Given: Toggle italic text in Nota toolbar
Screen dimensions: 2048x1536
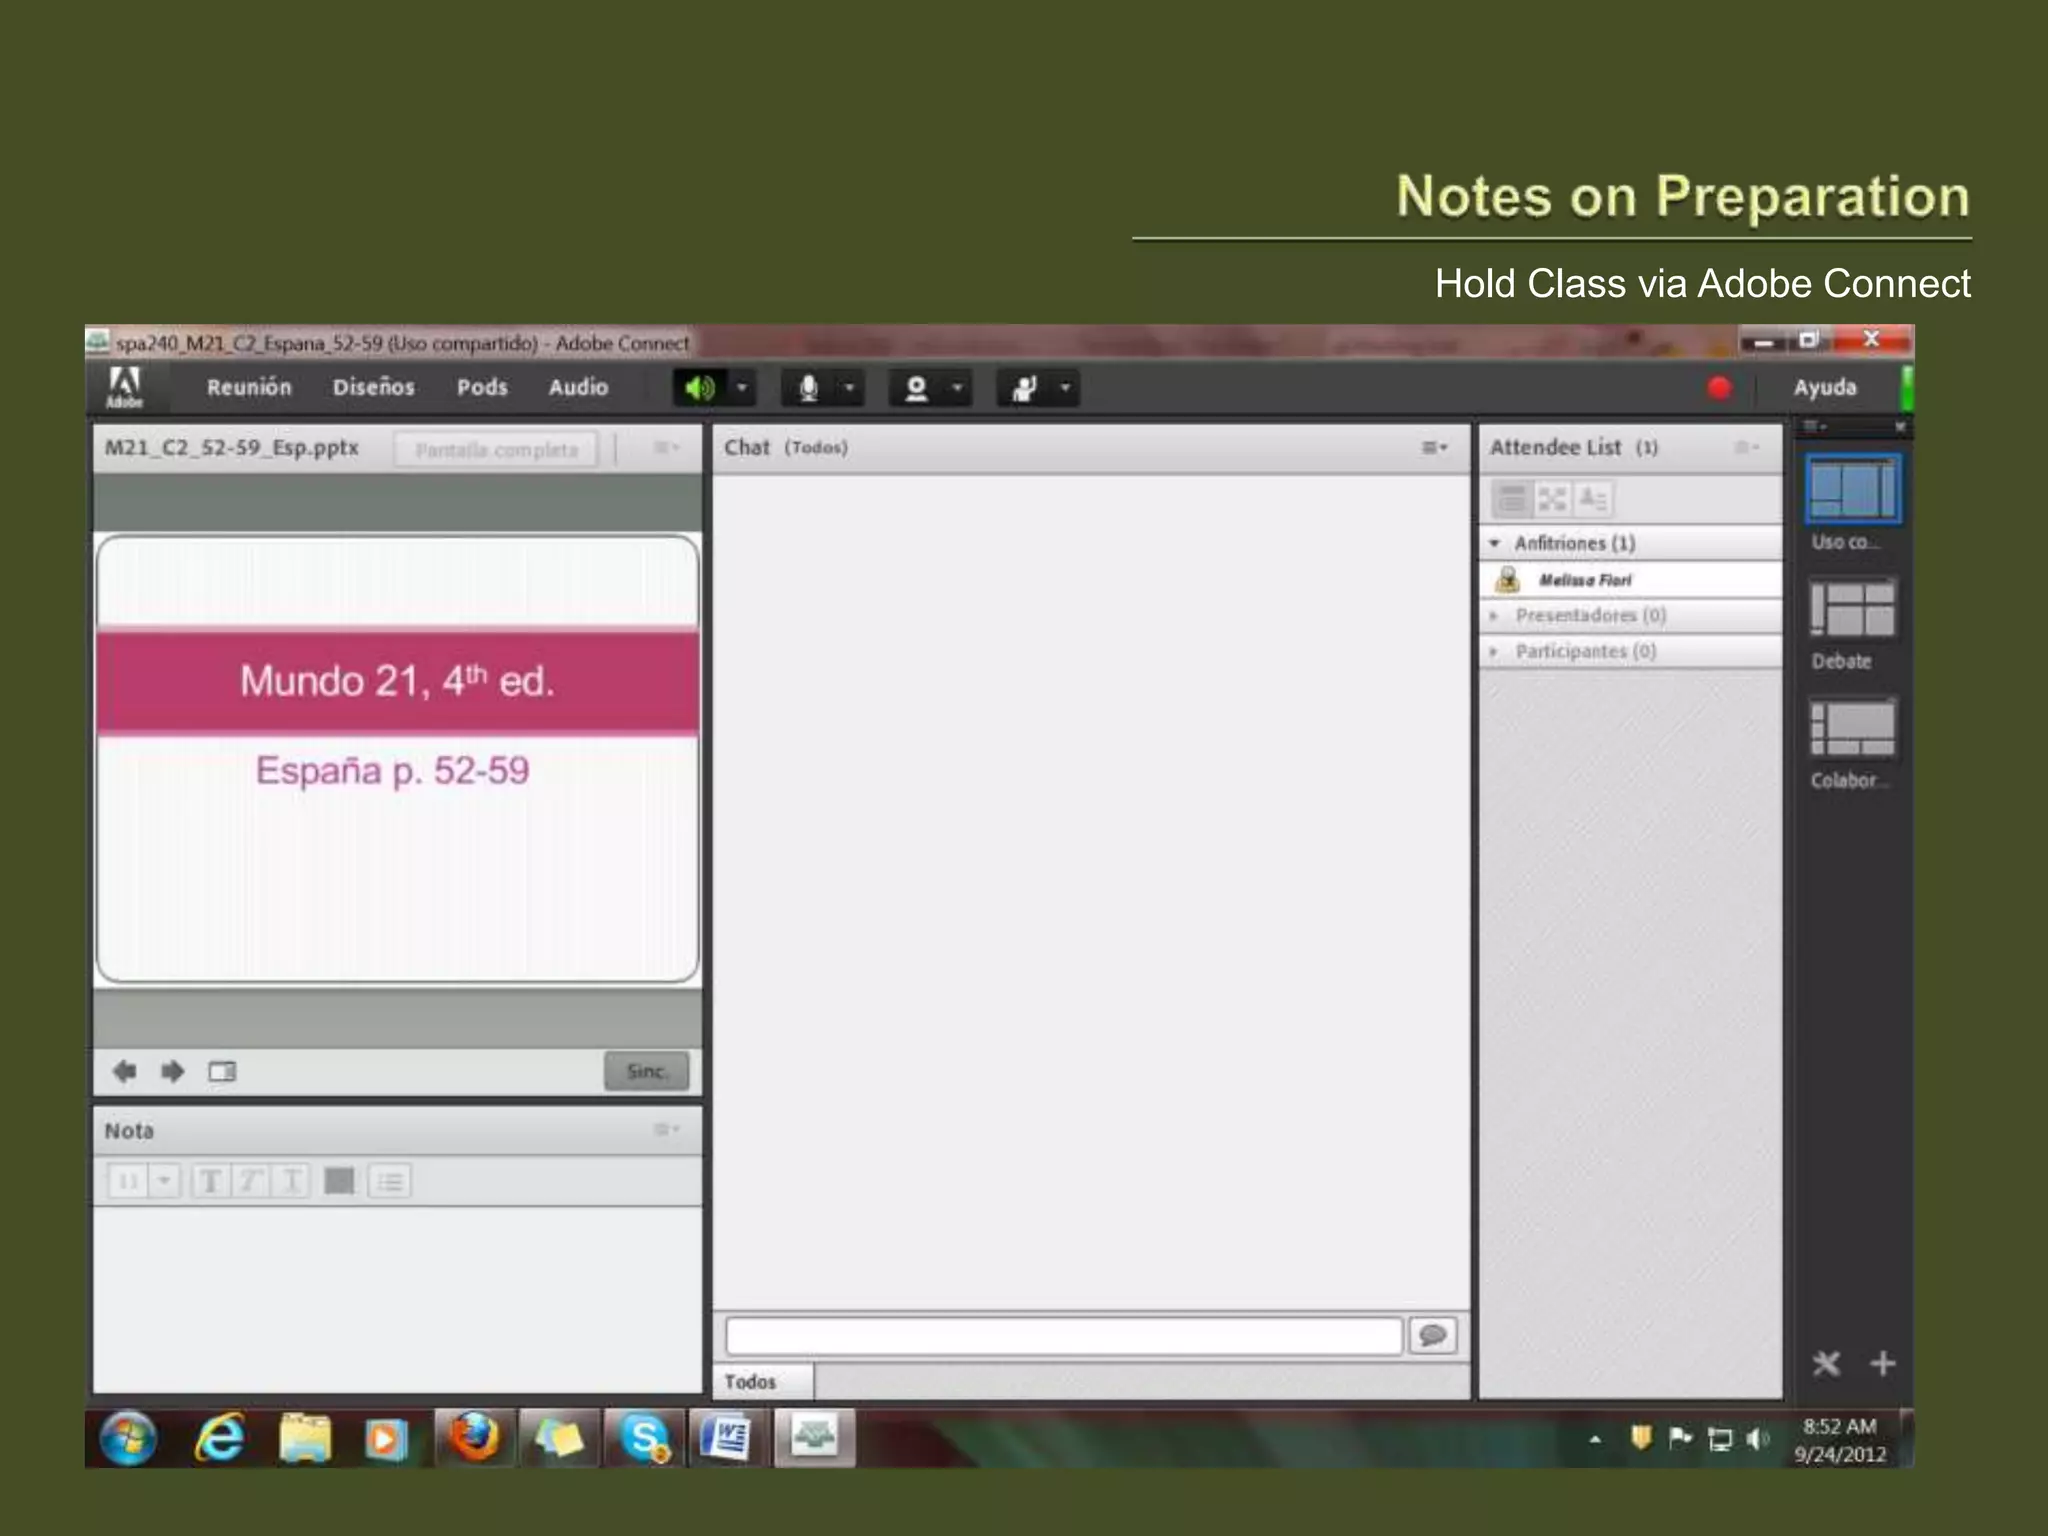Looking at the screenshot, I should click(x=250, y=1182).
